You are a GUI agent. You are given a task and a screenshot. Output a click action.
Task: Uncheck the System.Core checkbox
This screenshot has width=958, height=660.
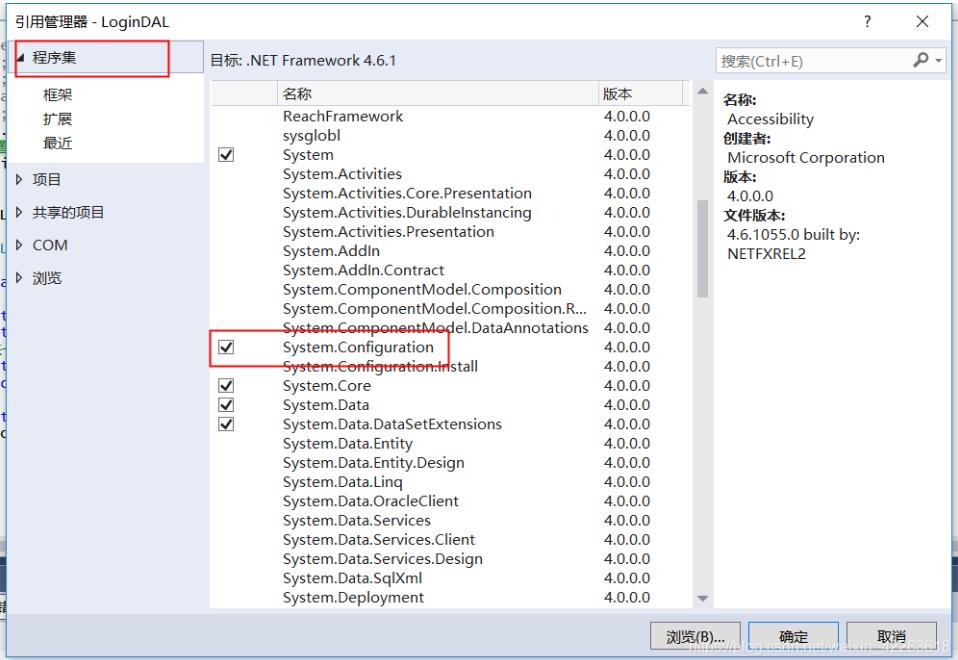click(226, 386)
